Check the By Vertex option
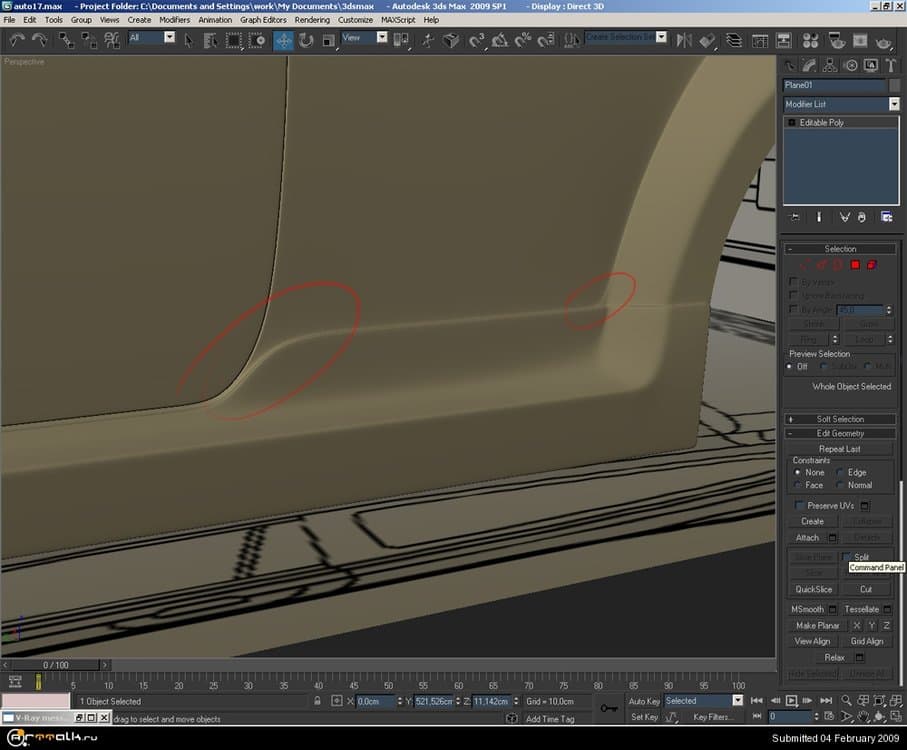 pyautogui.click(x=793, y=281)
